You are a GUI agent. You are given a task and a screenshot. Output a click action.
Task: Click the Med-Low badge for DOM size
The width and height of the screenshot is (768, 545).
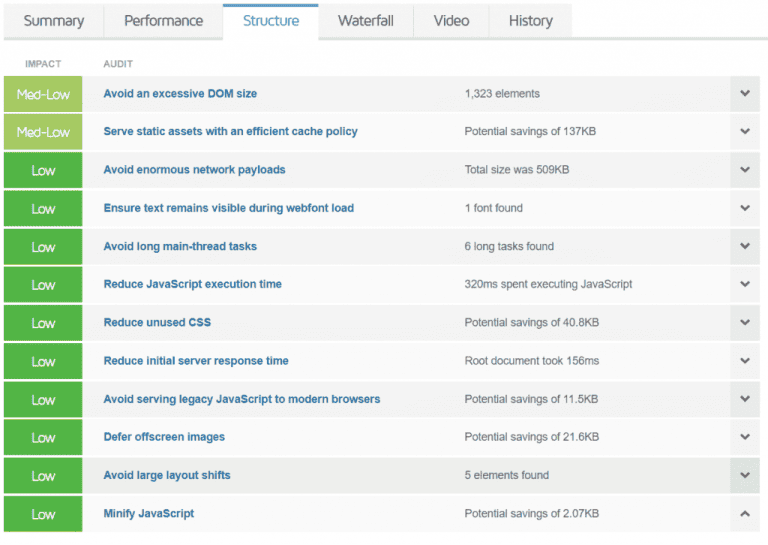(43, 94)
